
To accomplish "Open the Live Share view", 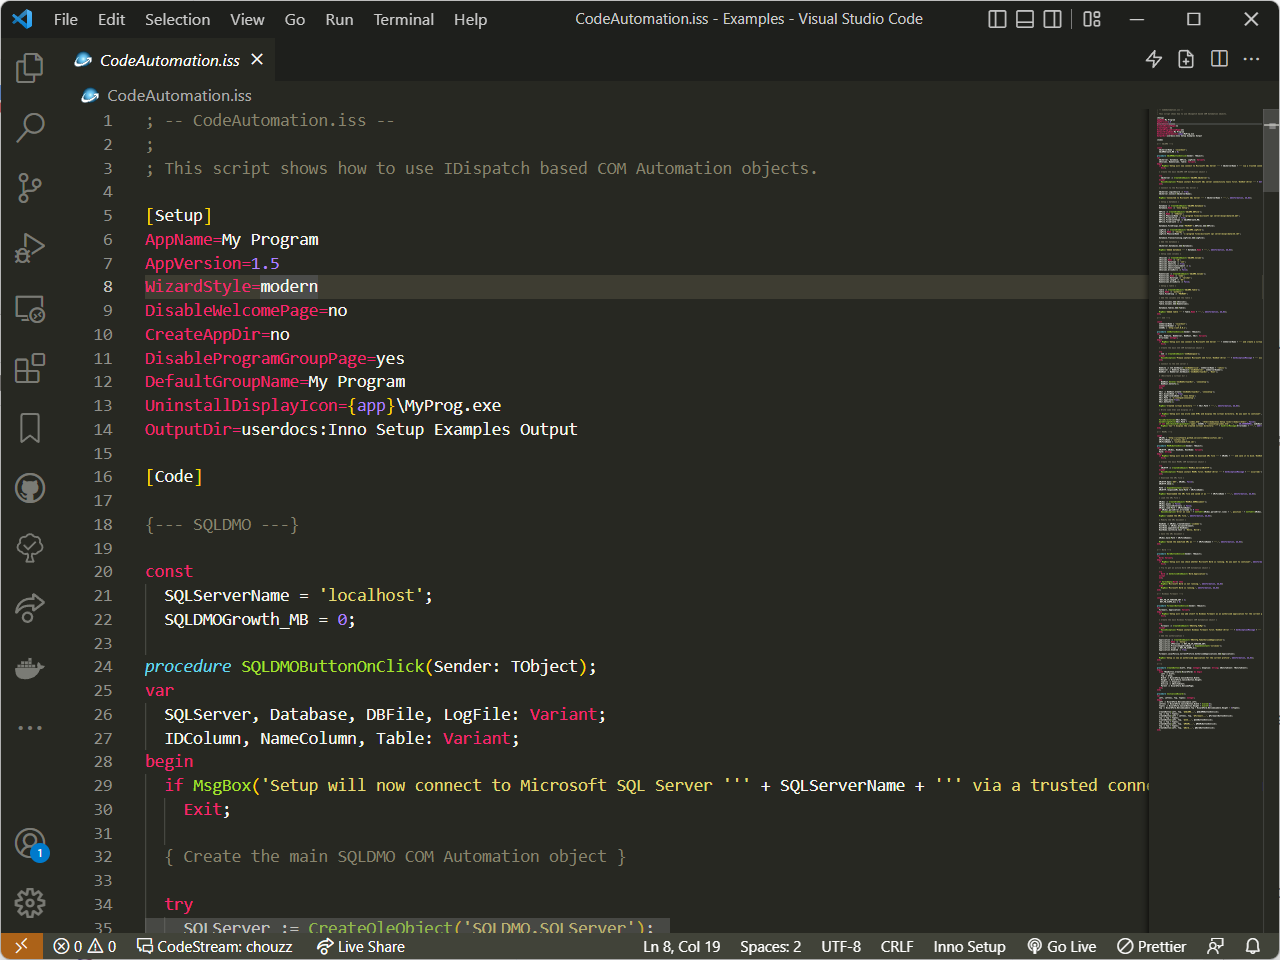I will click(x=30, y=607).
